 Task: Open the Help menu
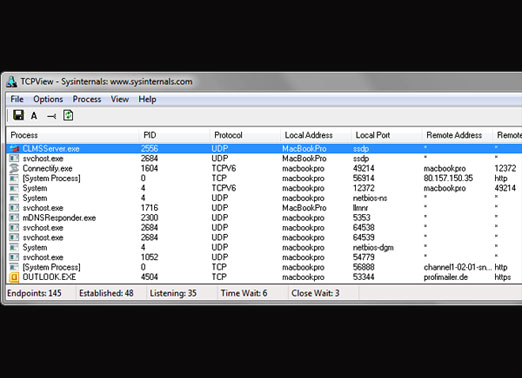tap(147, 99)
